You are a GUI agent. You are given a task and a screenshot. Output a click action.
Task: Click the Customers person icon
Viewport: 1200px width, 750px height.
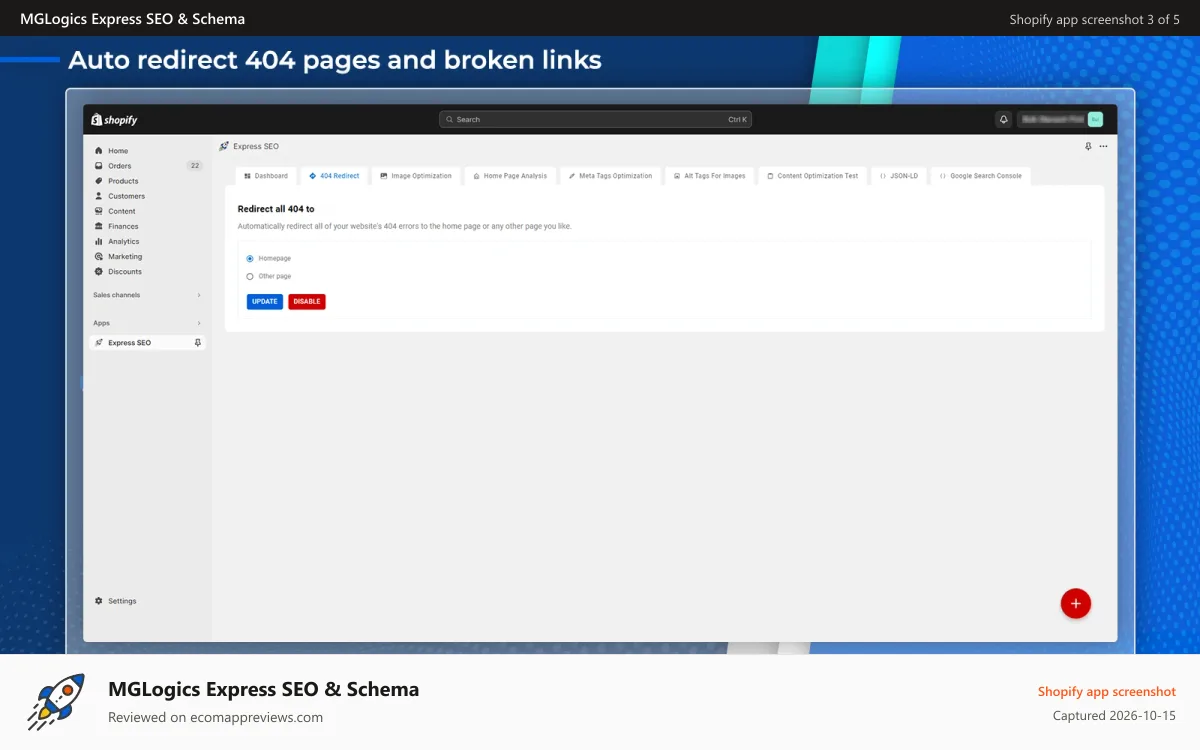[x=99, y=196]
